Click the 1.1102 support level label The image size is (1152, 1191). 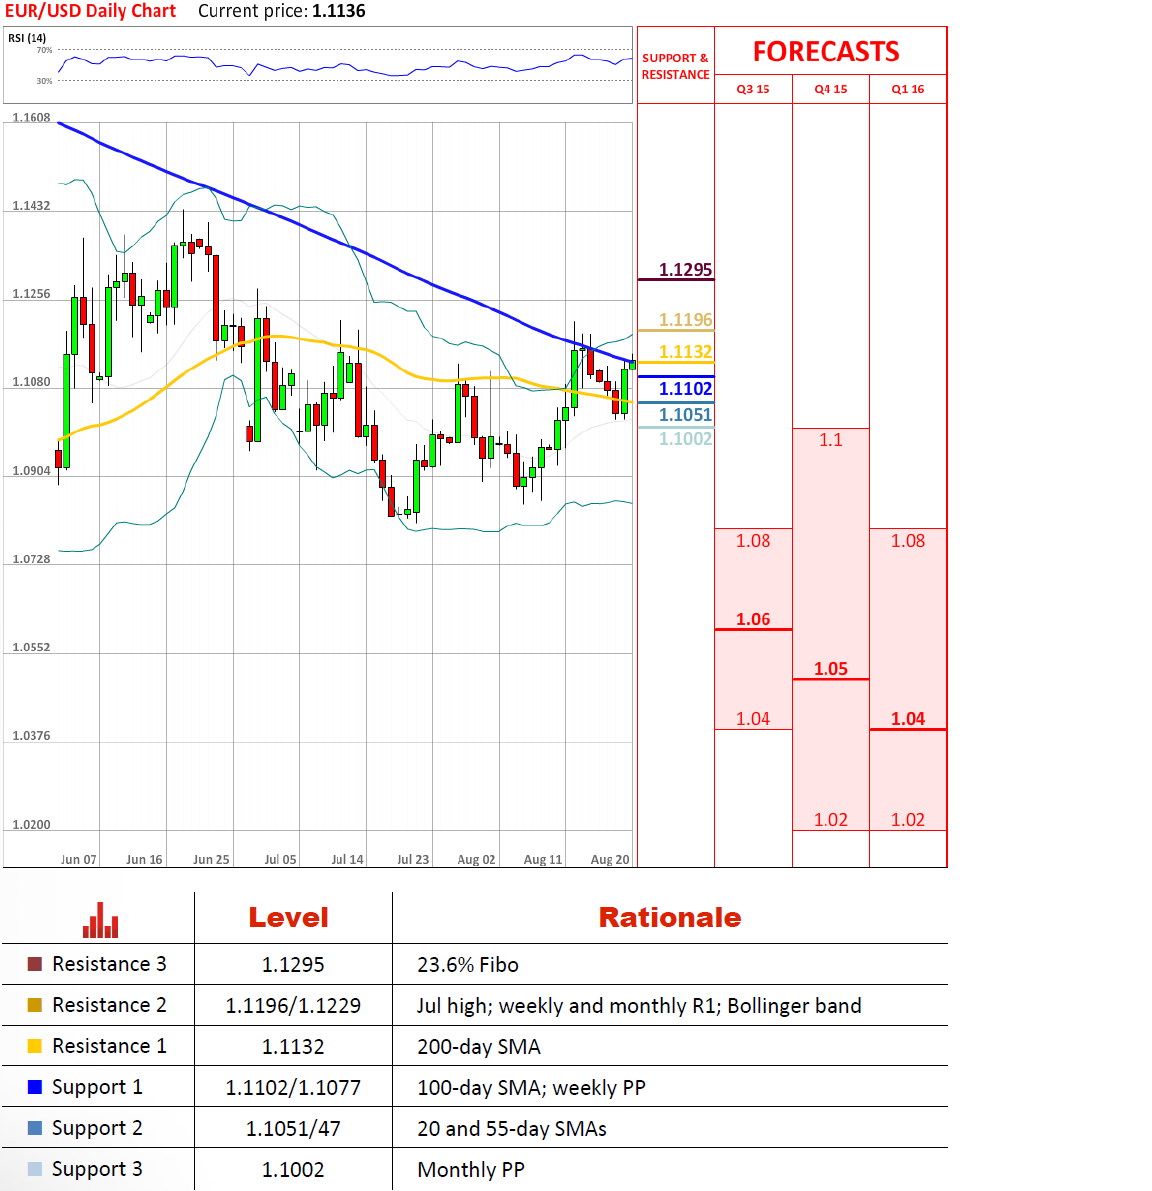pyautogui.click(x=685, y=389)
